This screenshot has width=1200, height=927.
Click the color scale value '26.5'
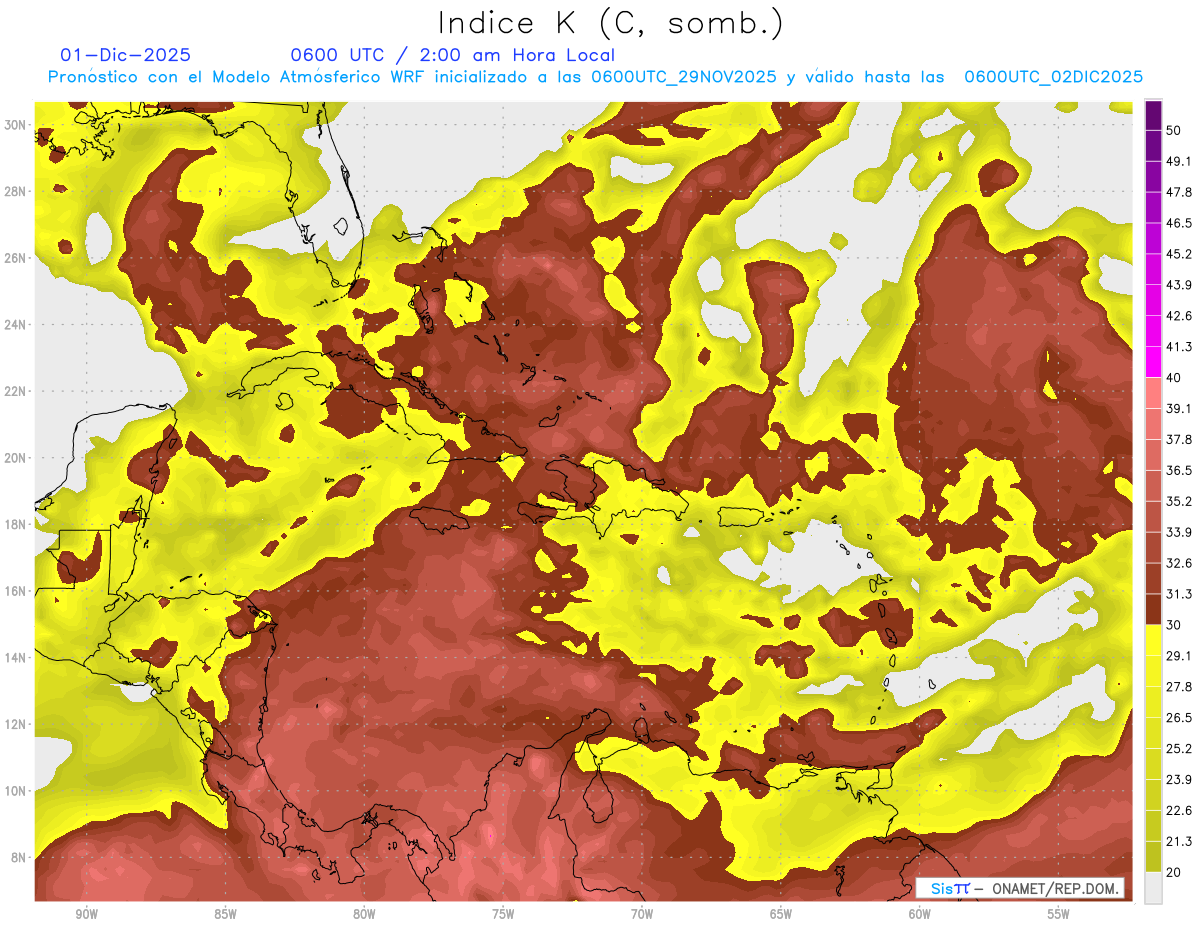[x=1178, y=718]
